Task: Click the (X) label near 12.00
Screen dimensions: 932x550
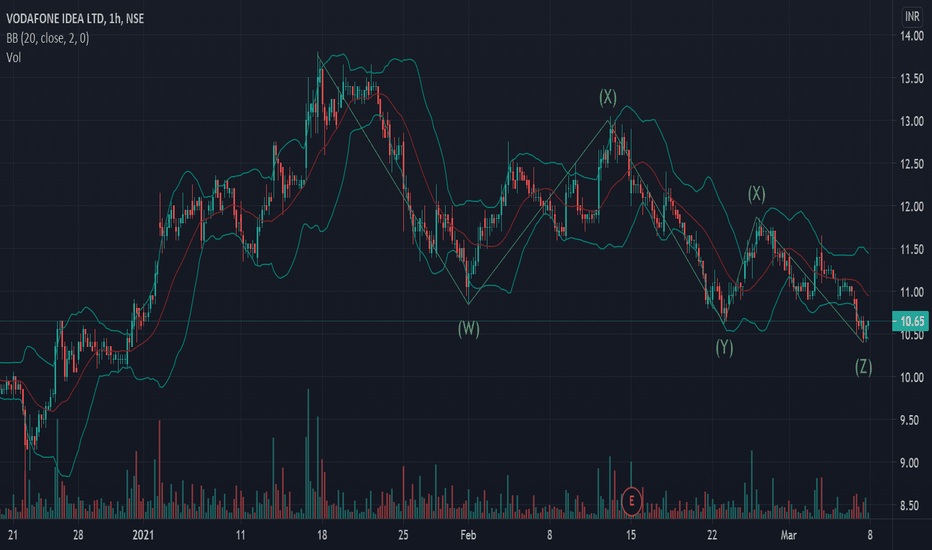Action: (x=756, y=193)
